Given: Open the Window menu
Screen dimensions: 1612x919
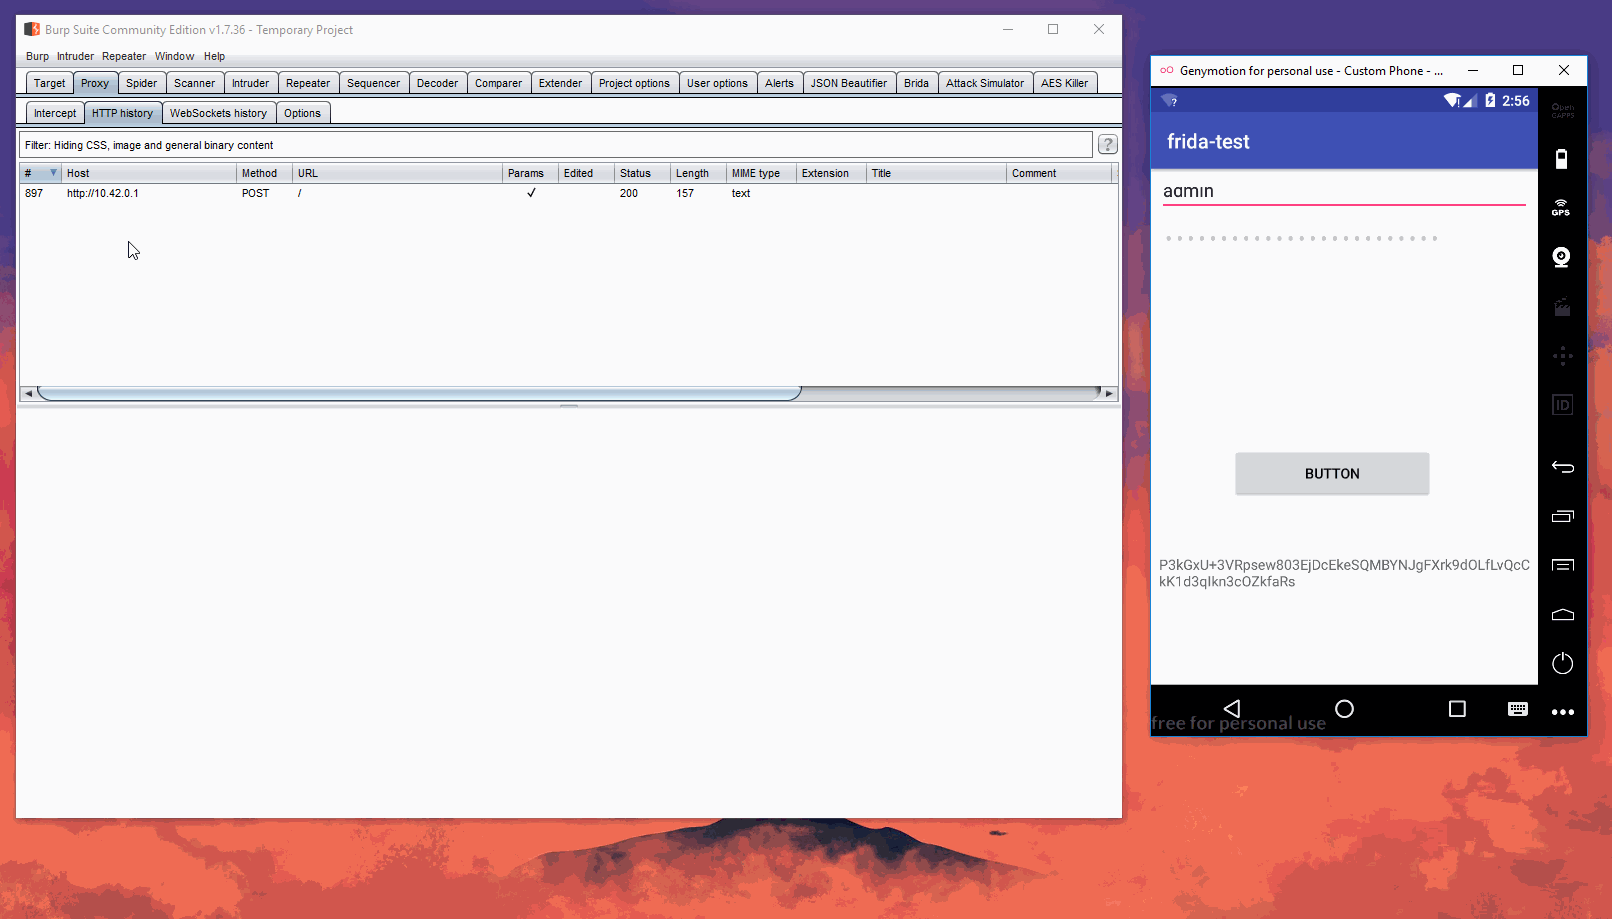Looking at the screenshot, I should pos(174,56).
